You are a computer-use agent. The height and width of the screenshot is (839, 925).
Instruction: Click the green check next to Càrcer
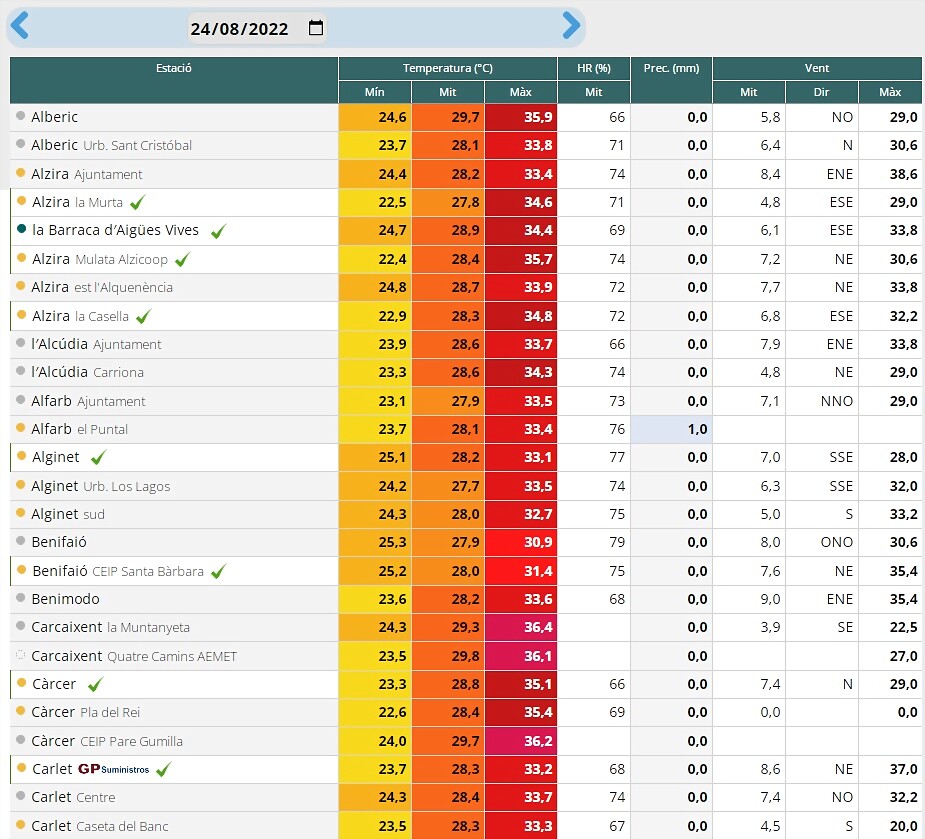[95, 684]
